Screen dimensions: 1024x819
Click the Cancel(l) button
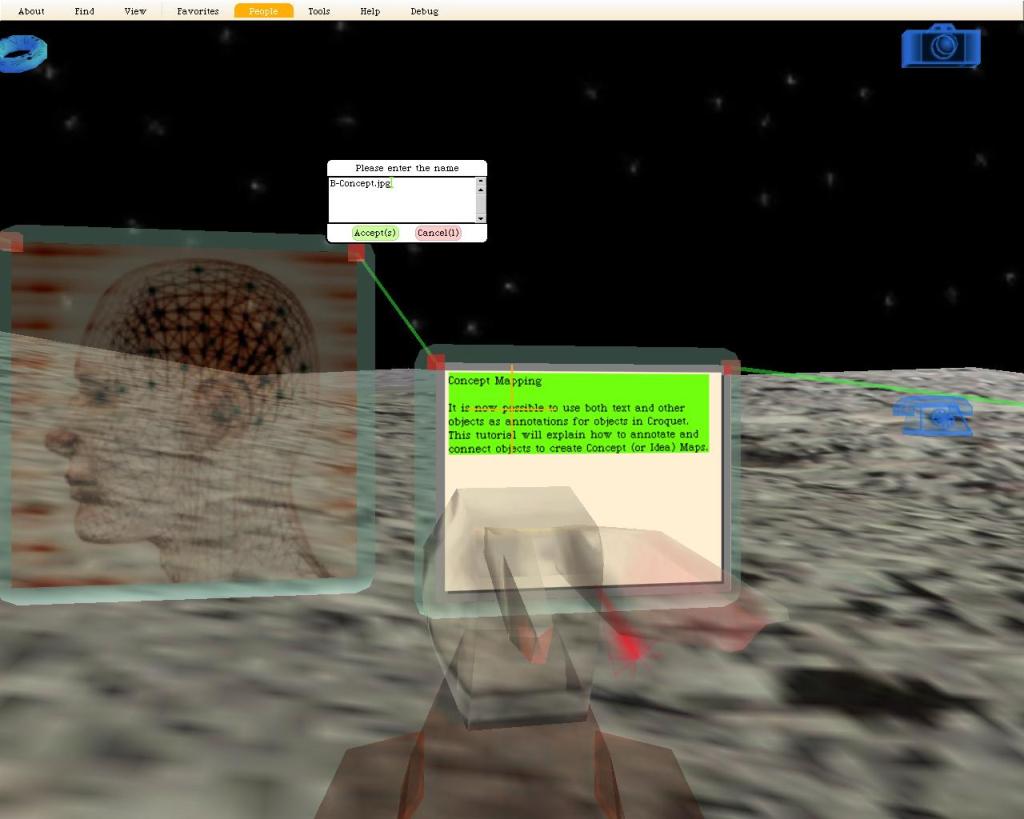tap(438, 233)
